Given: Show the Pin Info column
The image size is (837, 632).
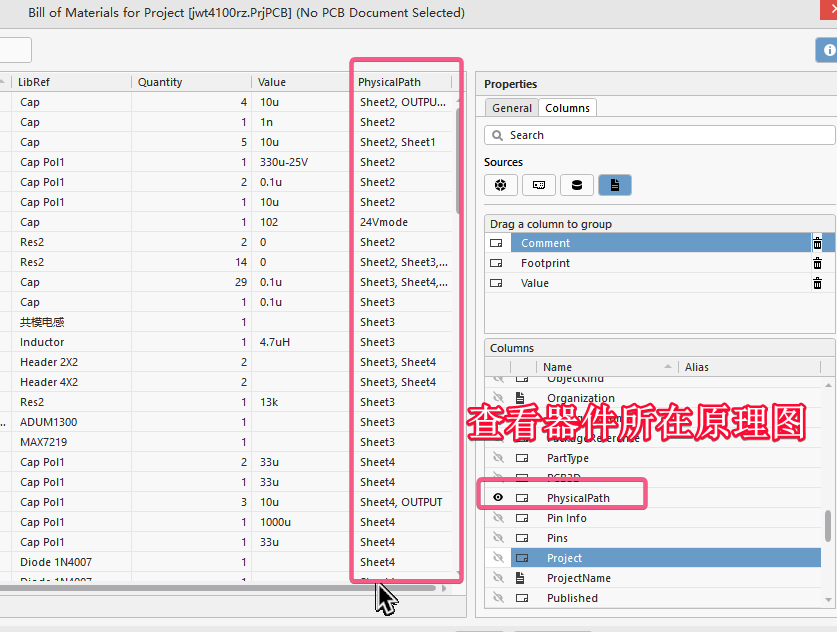Looking at the screenshot, I should pyautogui.click(x=498, y=518).
